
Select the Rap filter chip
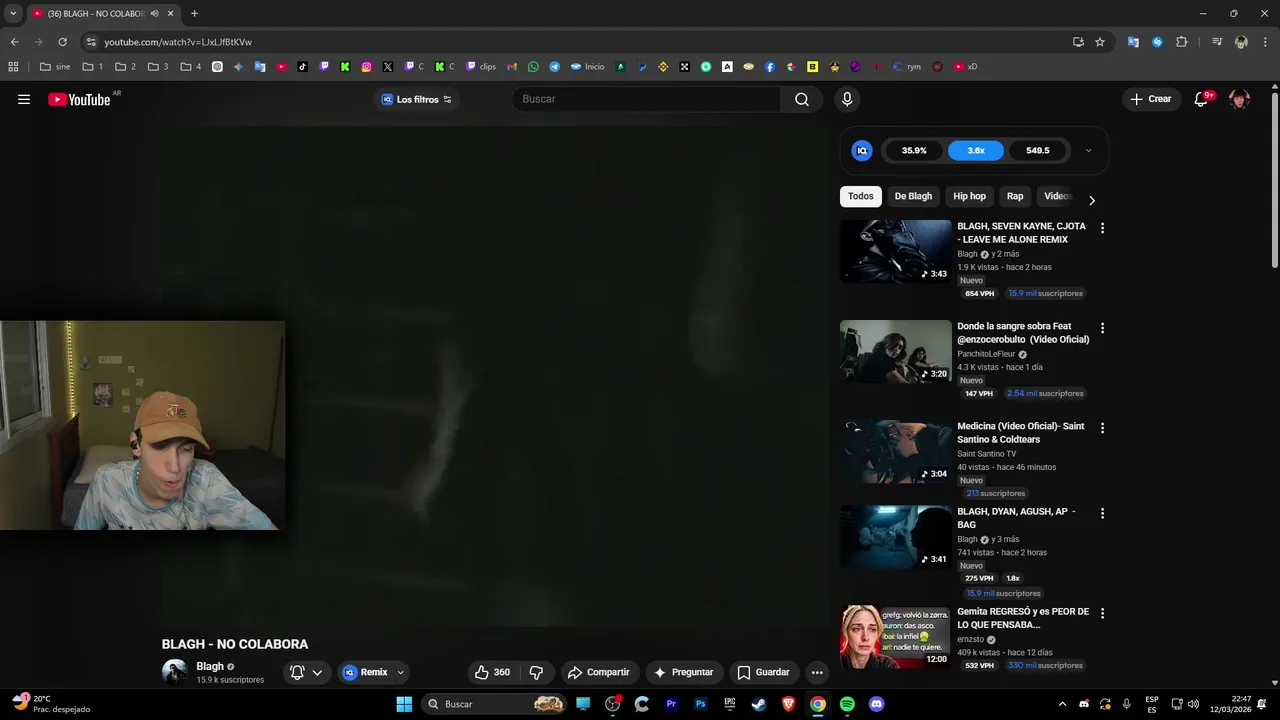click(x=1015, y=196)
